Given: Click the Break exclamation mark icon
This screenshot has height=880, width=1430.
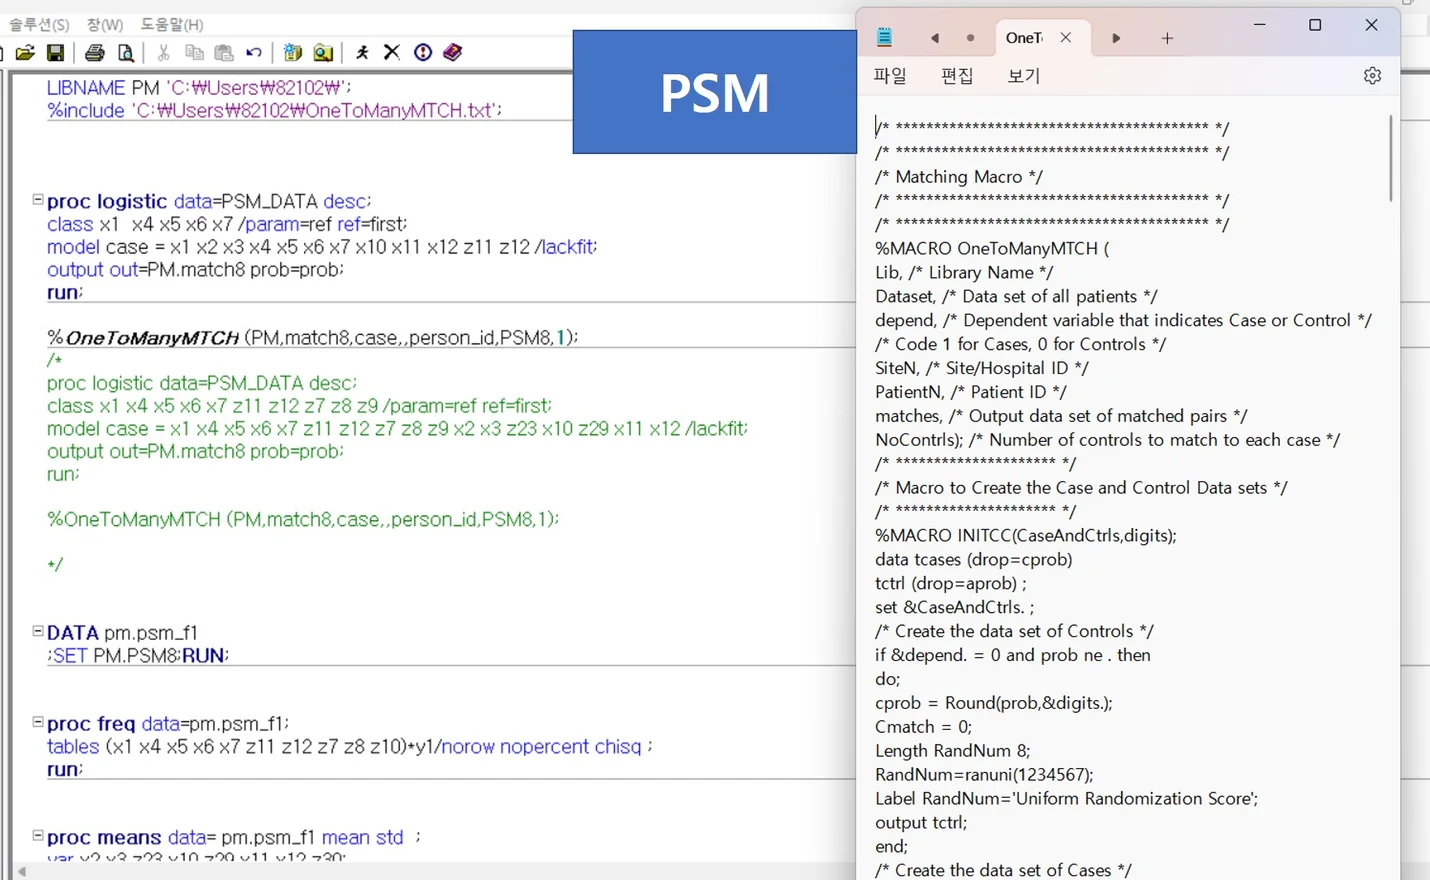Looking at the screenshot, I should coord(423,52).
